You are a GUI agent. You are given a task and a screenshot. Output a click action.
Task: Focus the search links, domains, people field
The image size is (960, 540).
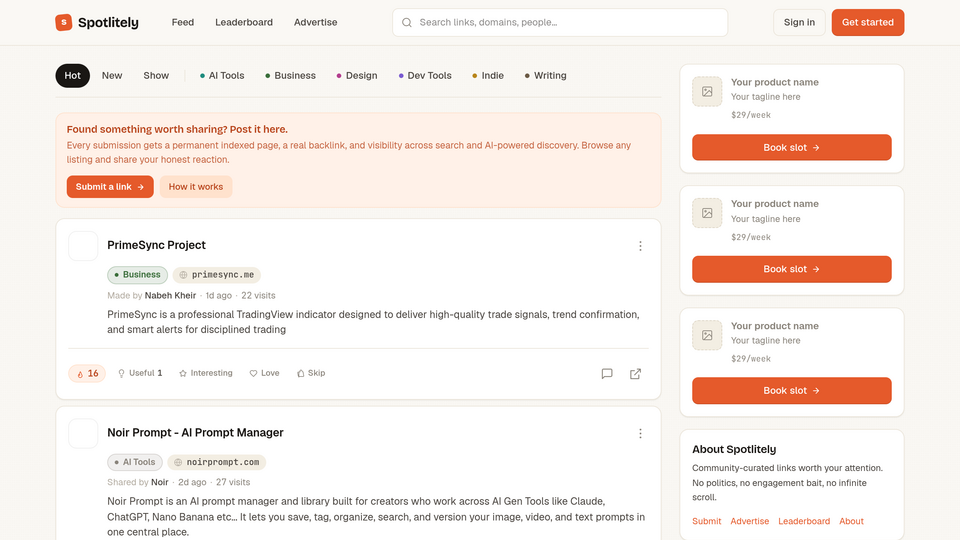coord(560,23)
